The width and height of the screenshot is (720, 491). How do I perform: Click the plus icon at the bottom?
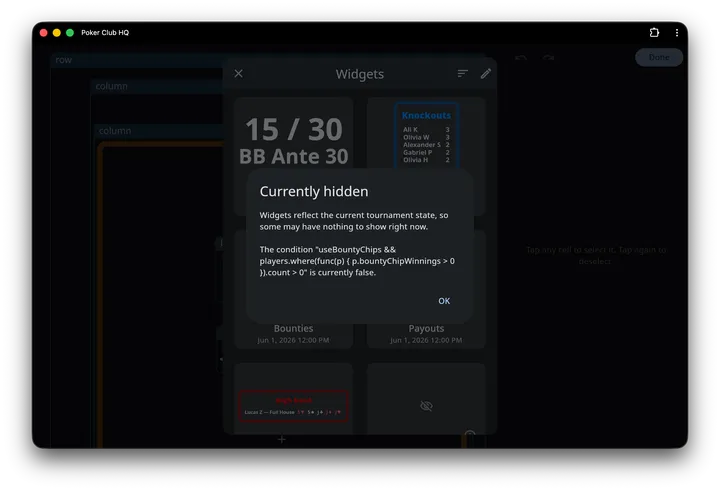click(281, 440)
